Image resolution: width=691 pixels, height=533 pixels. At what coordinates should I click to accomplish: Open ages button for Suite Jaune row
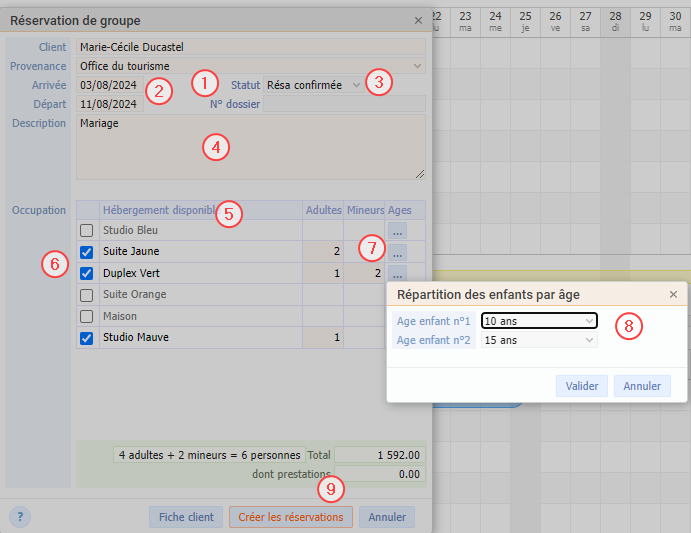(398, 252)
